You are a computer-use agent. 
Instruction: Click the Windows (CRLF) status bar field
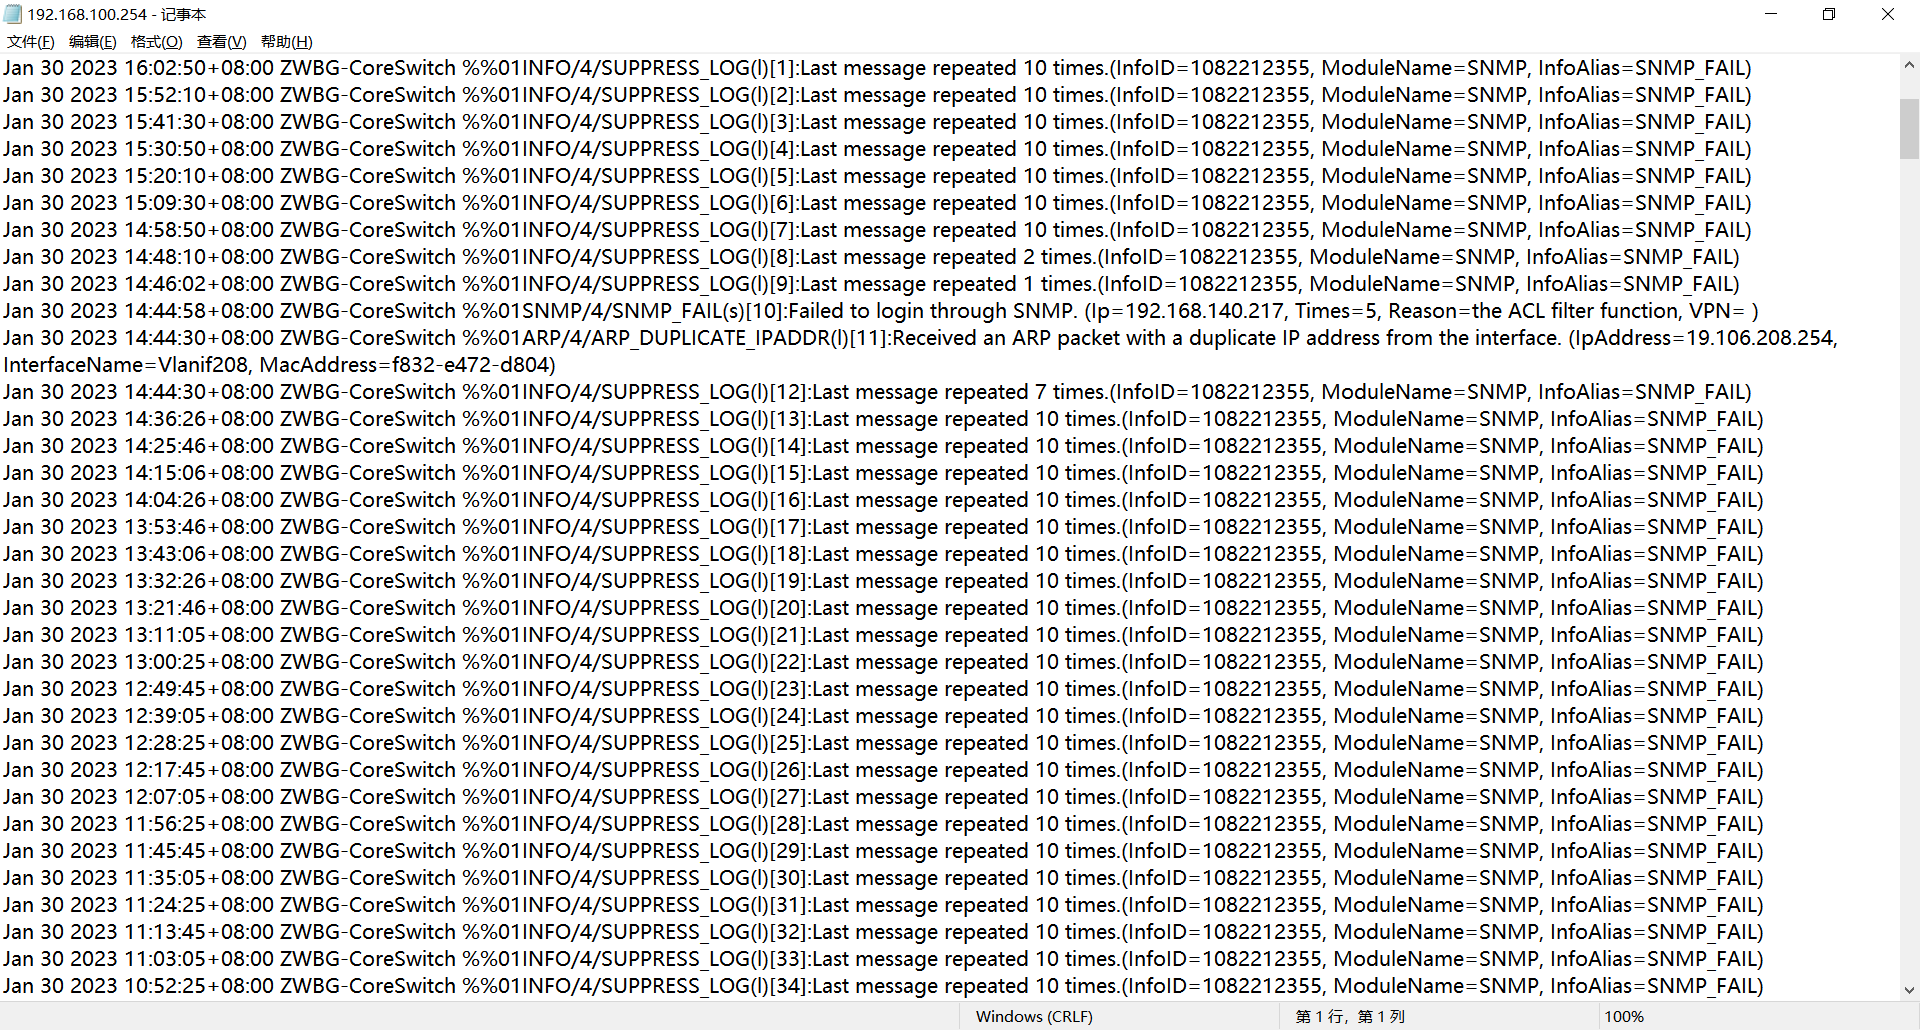click(1034, 1016)
